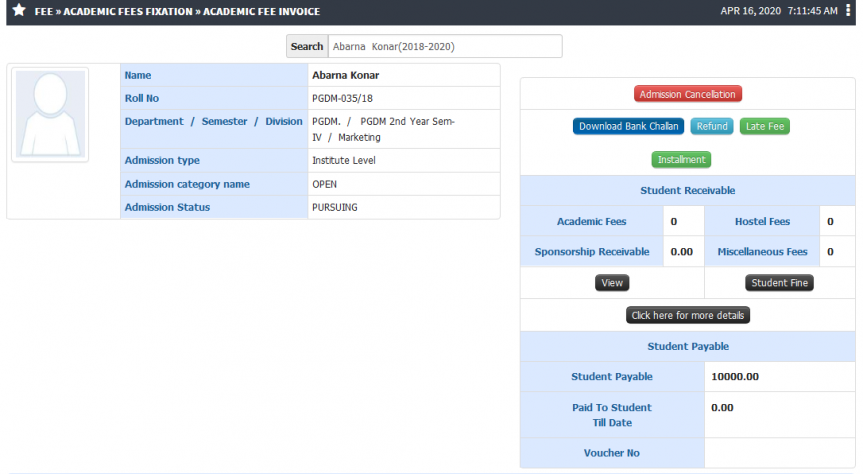Click the Student Payable section header

coord(687,346)
